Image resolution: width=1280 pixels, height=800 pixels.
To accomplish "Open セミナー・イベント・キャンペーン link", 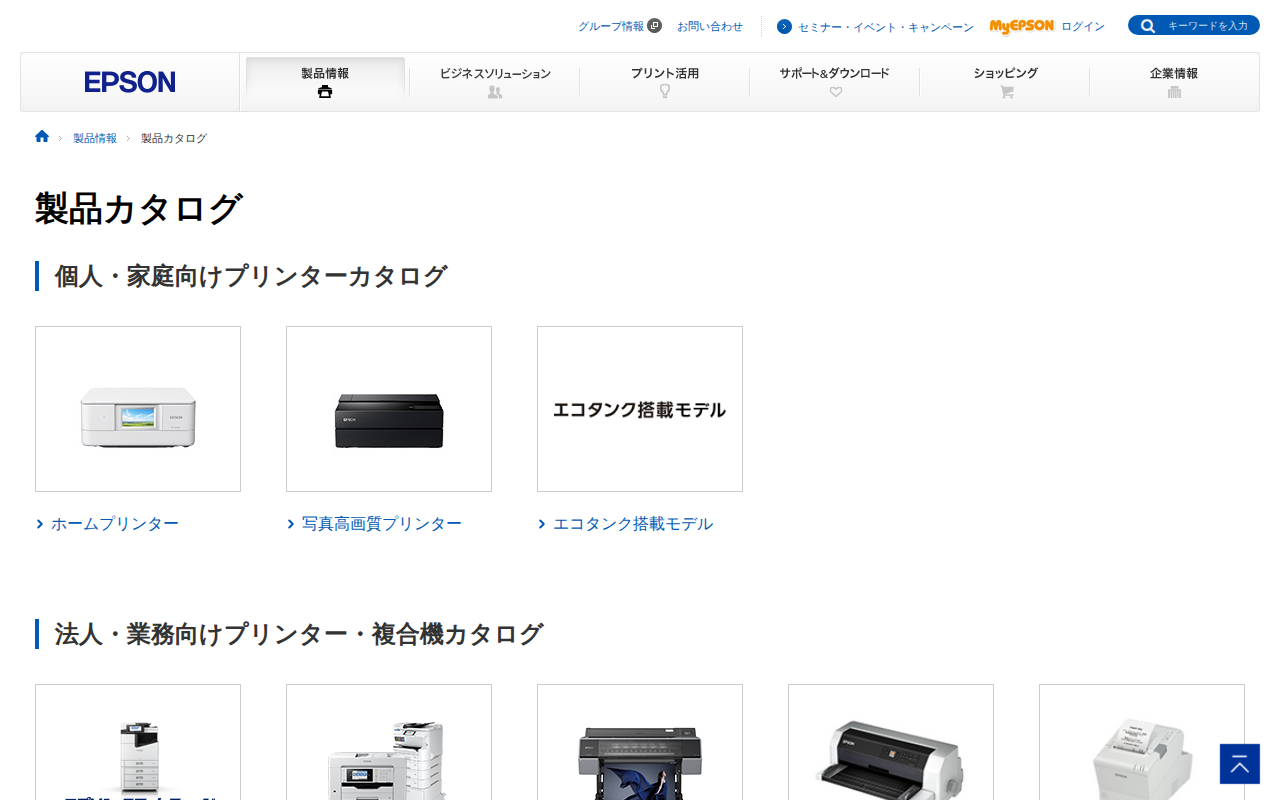I will [x=886, y=28].
